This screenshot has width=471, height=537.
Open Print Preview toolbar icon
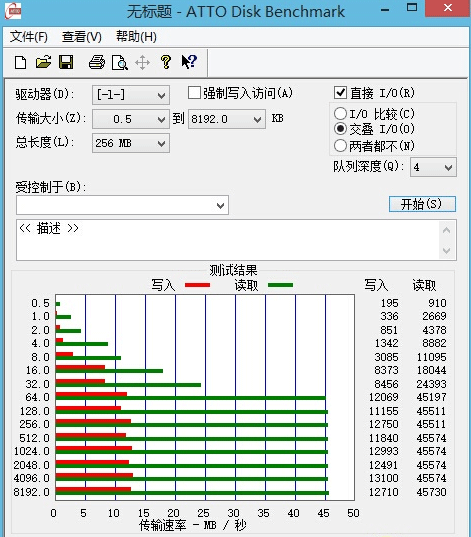pos(120,63)
